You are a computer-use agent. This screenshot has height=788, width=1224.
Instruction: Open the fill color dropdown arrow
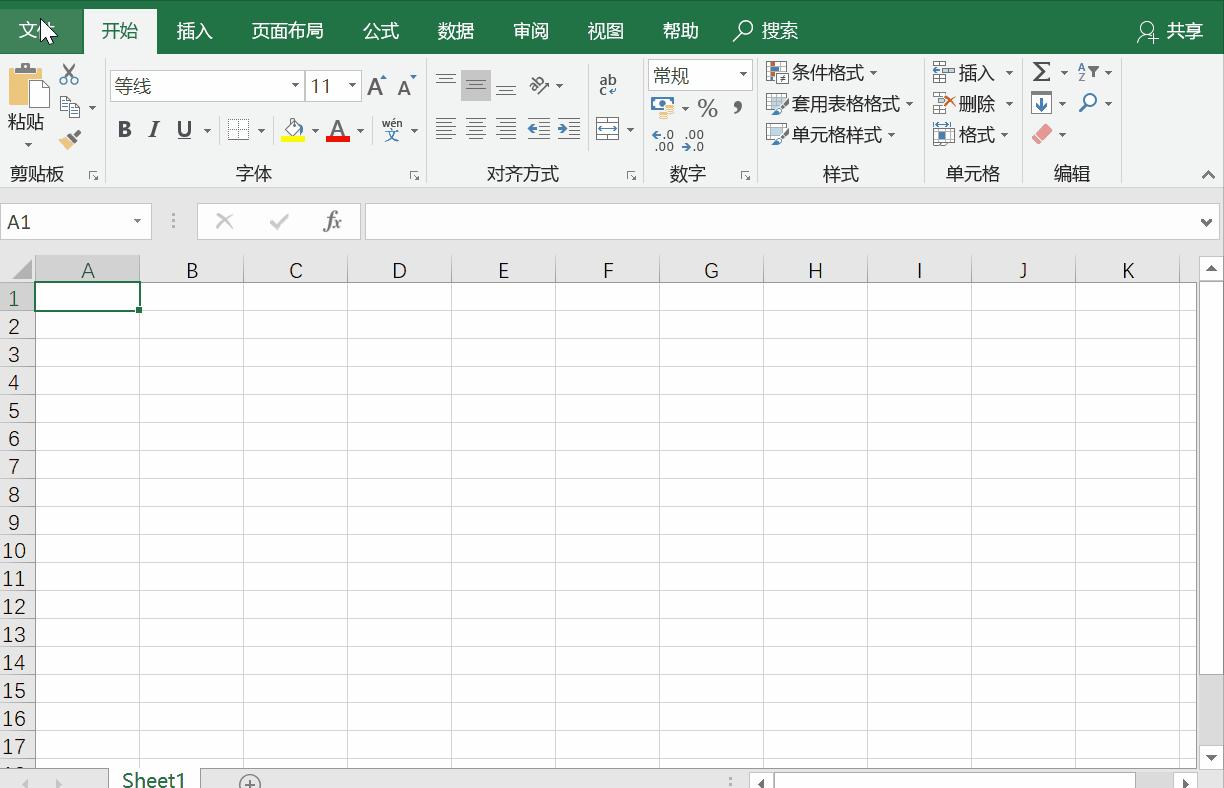tap(314, 130)
